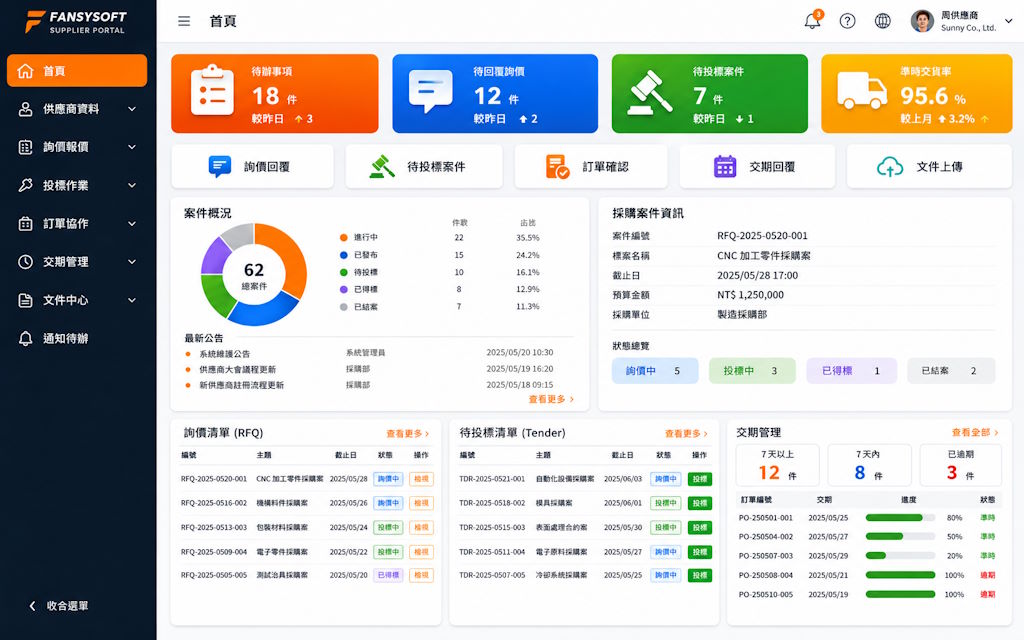The image size is (1024, 640).
Task: Click 投標 button for TDR-2025-0521-001
Action: (x=699, y=479)
